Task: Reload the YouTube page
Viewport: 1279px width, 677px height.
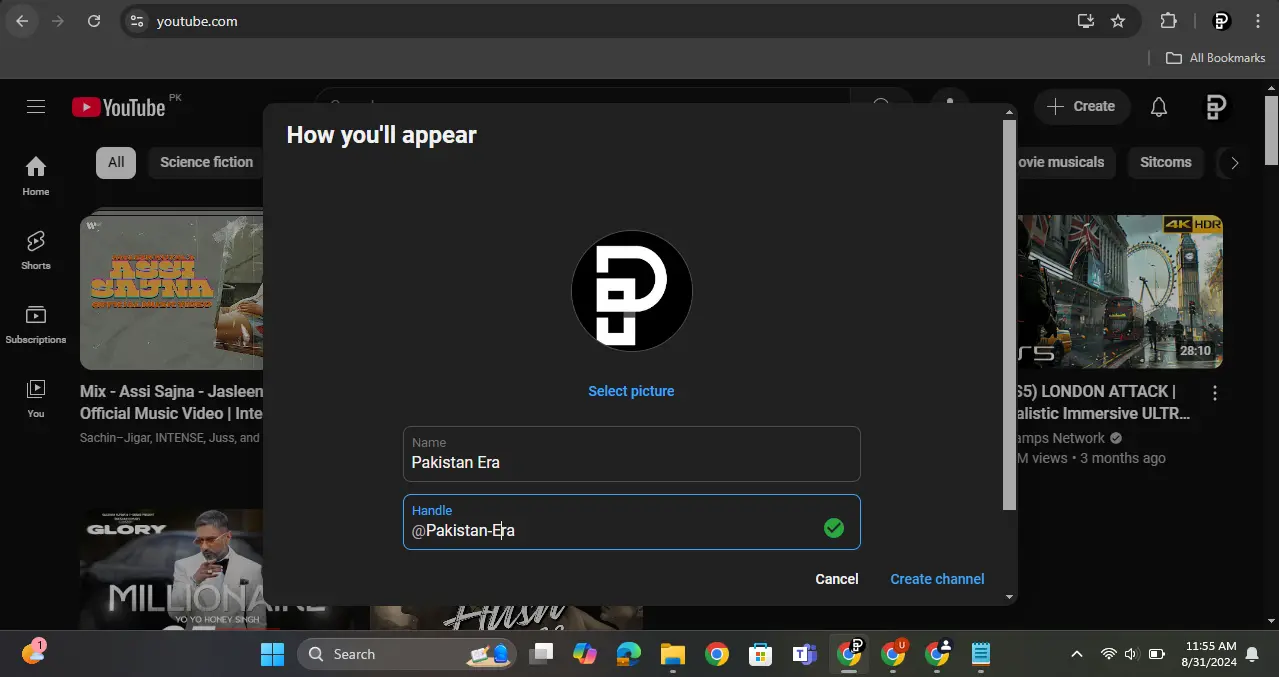Action: pyautogui.click(x=94, y=21)
